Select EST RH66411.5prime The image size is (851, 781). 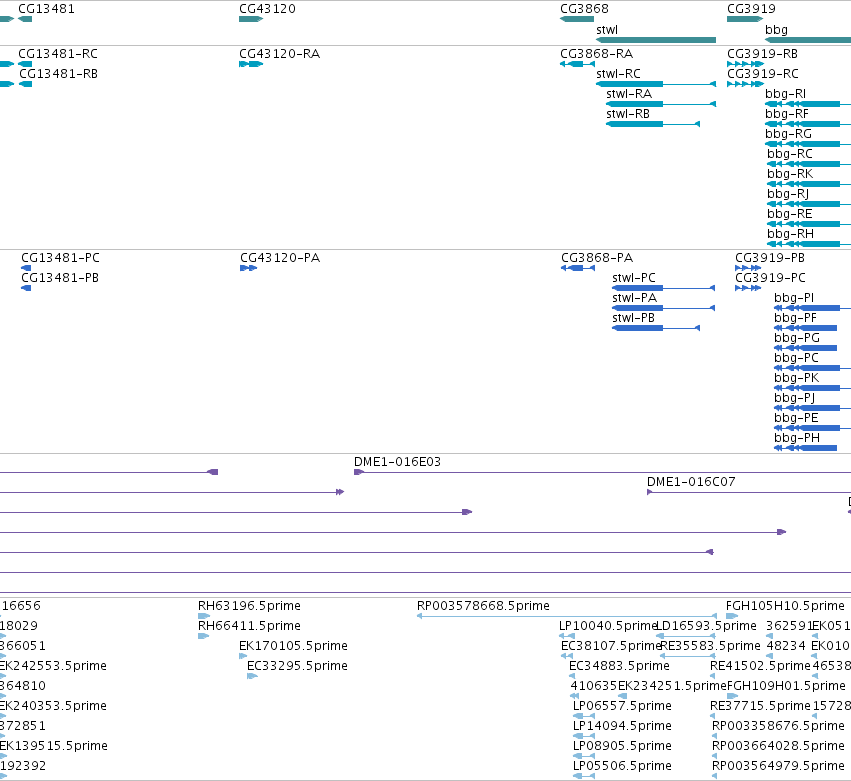click(204, 636)
